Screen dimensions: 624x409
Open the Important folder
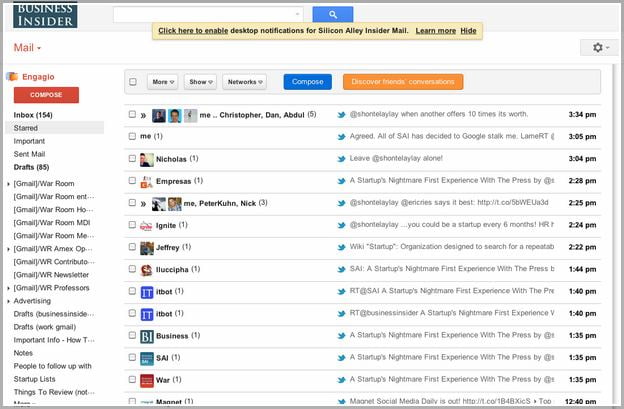29,141
